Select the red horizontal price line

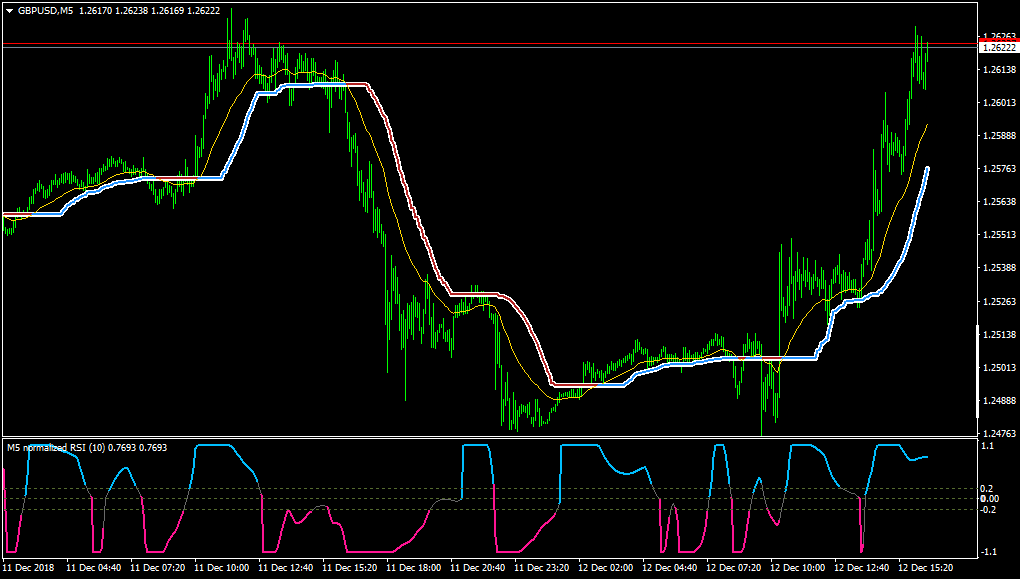(x=489, y=44)
